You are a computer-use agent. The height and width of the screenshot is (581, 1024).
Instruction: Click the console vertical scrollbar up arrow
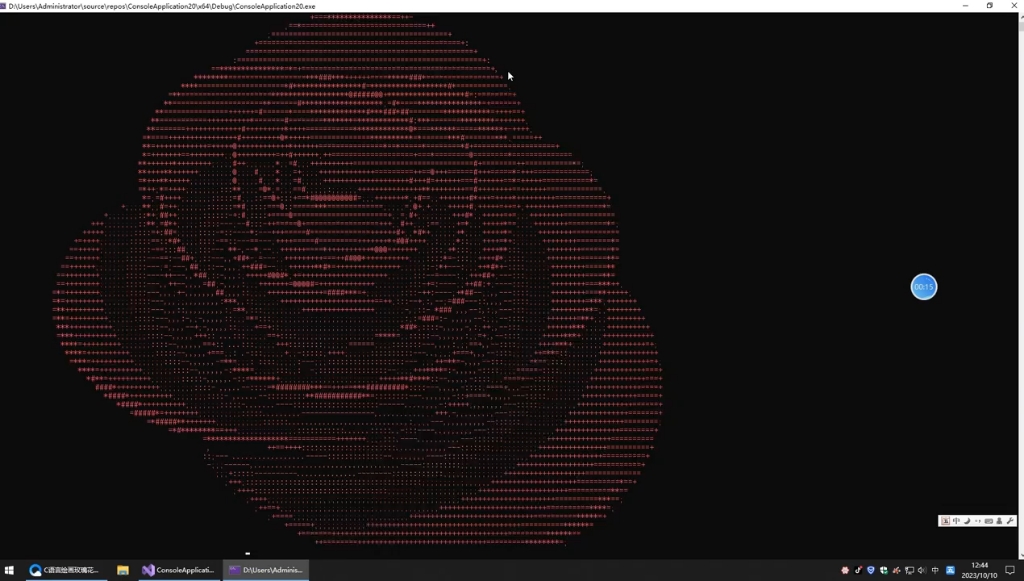coord(1021,17)
